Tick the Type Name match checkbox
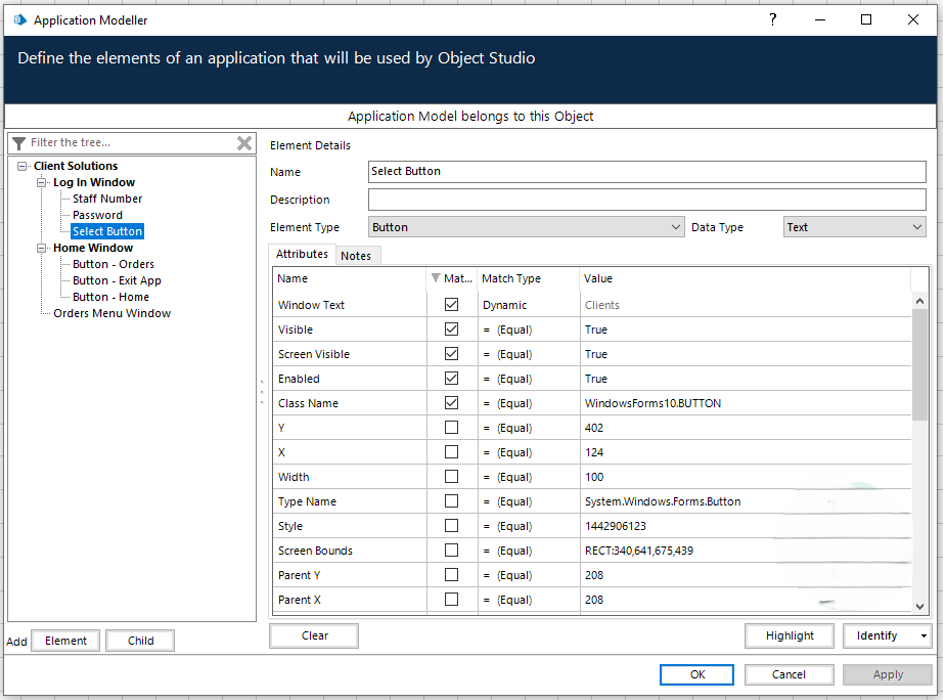This screenshot has height=700, width=943. click(451, 501)
